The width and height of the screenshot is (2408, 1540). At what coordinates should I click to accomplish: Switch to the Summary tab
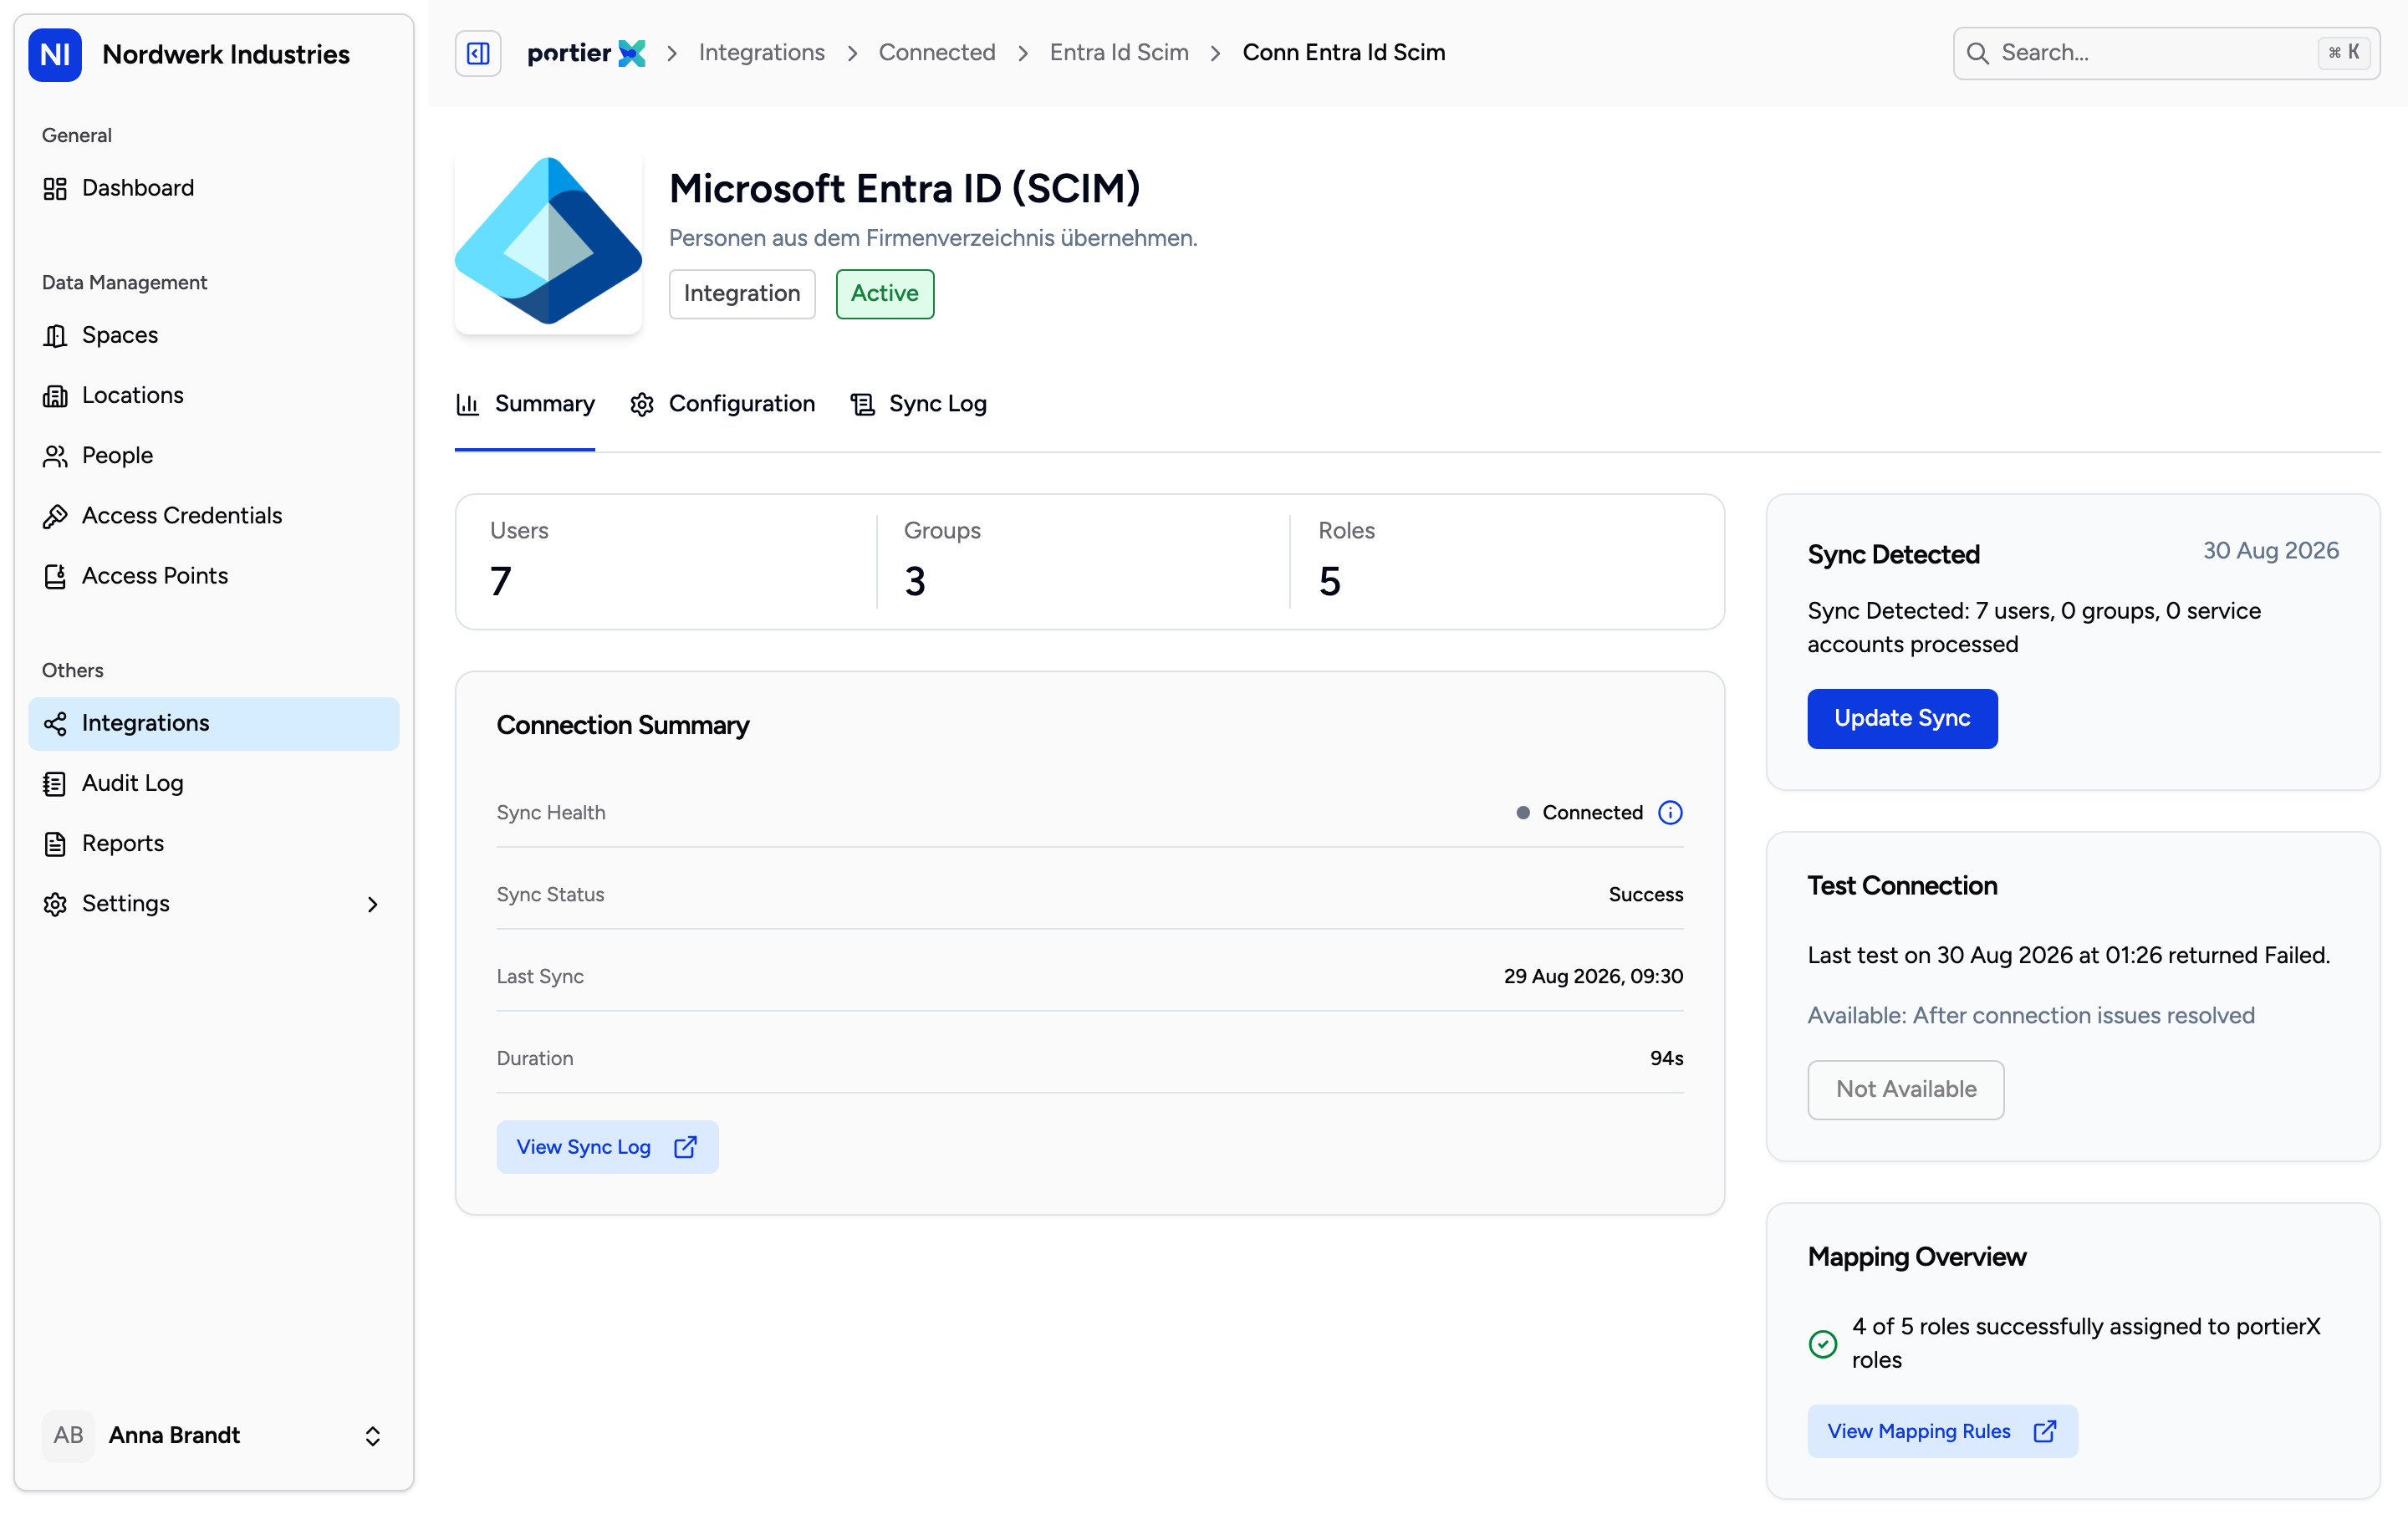coord(525,404)
